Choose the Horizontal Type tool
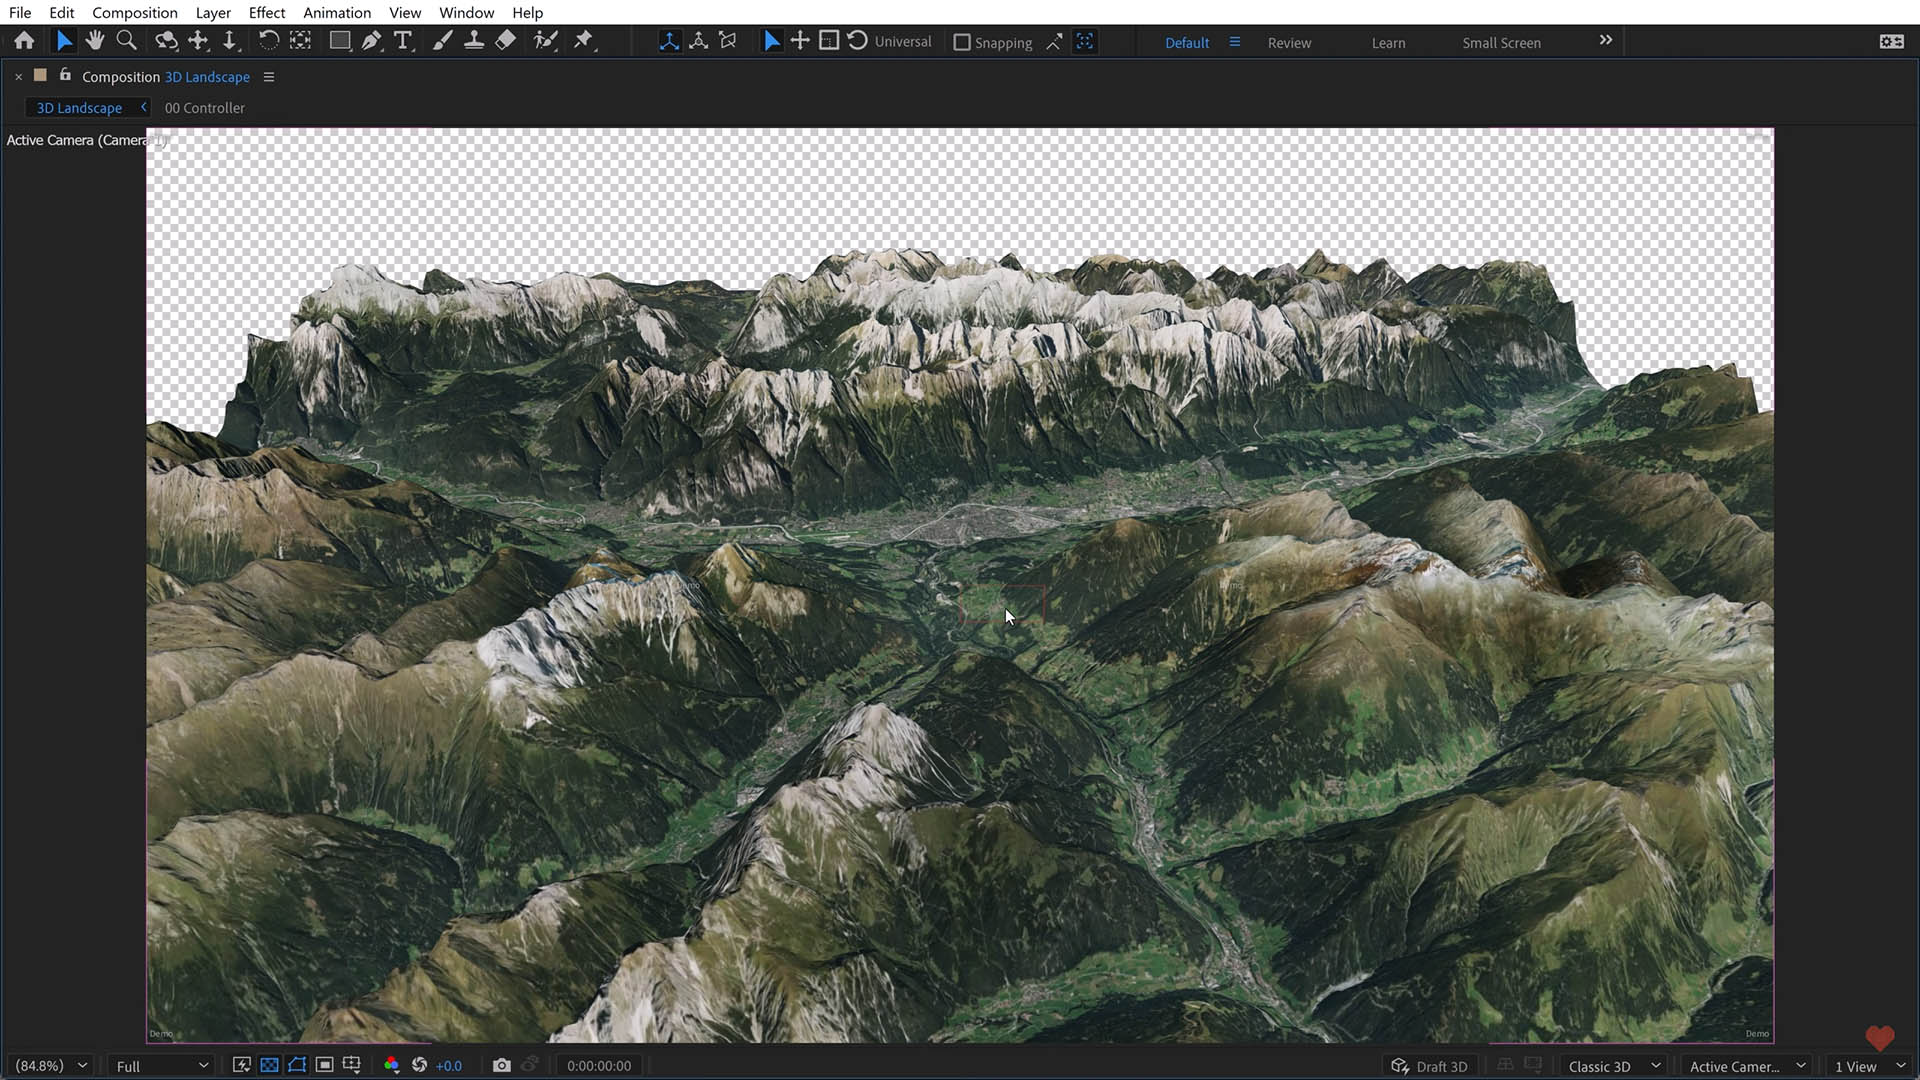Viewport: 1920px width, 1080px height. point(403,40)
